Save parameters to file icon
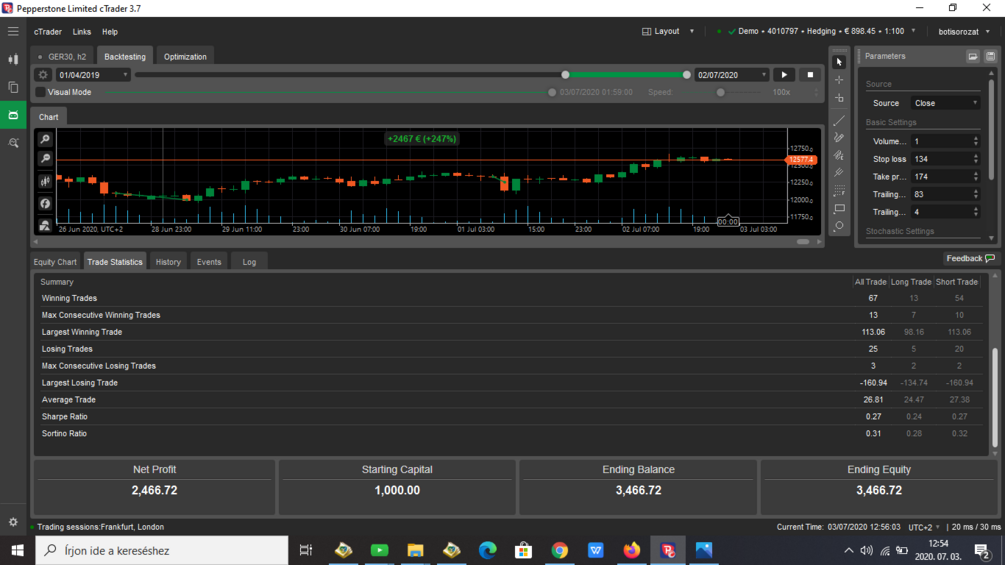 [x=990, y=56]
